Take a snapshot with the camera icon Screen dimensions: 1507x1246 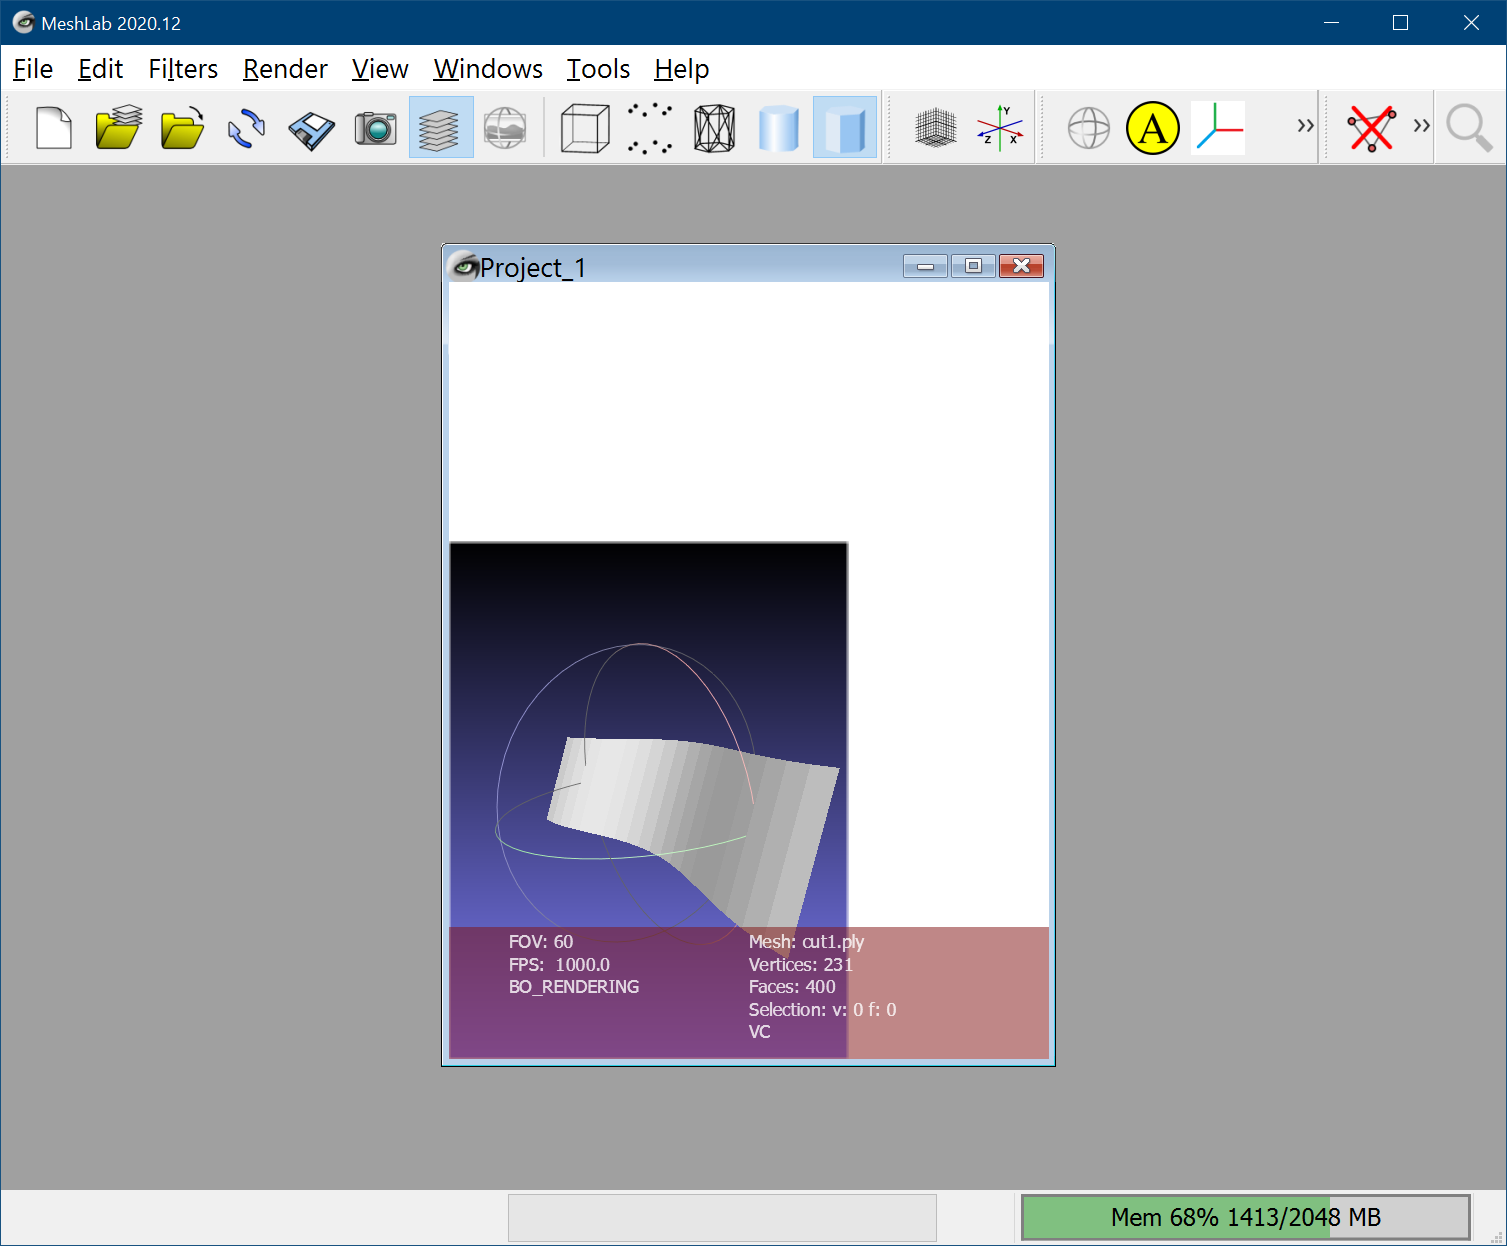pos(376,128)
